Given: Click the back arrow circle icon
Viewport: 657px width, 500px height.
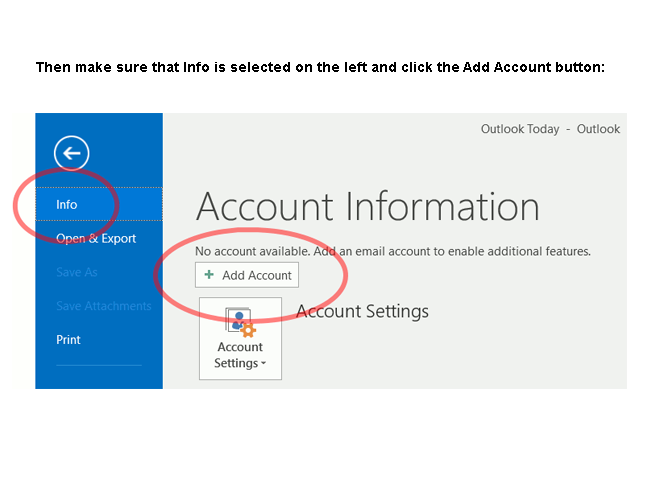Looking at the screenshot, I should click(x=71, y=153).
